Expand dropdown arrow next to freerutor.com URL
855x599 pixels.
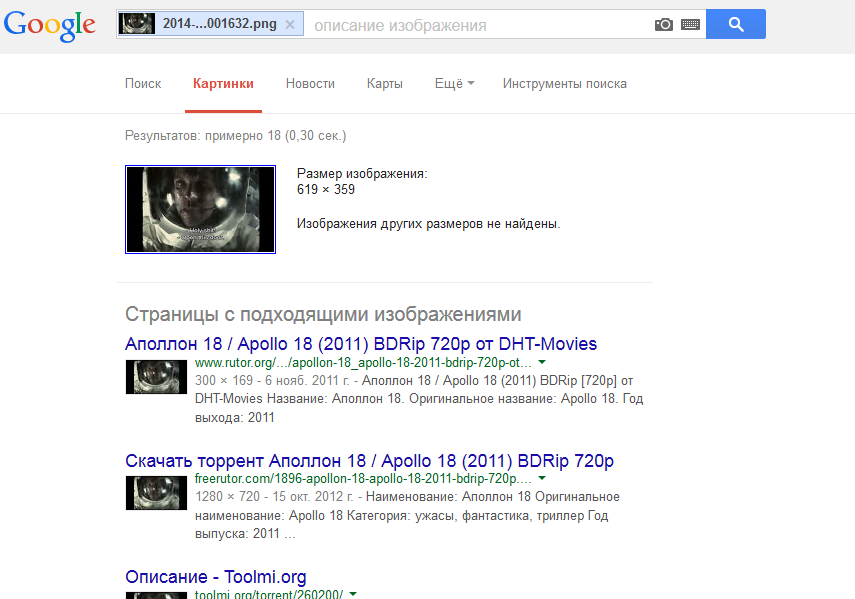(x=542, y=478)
